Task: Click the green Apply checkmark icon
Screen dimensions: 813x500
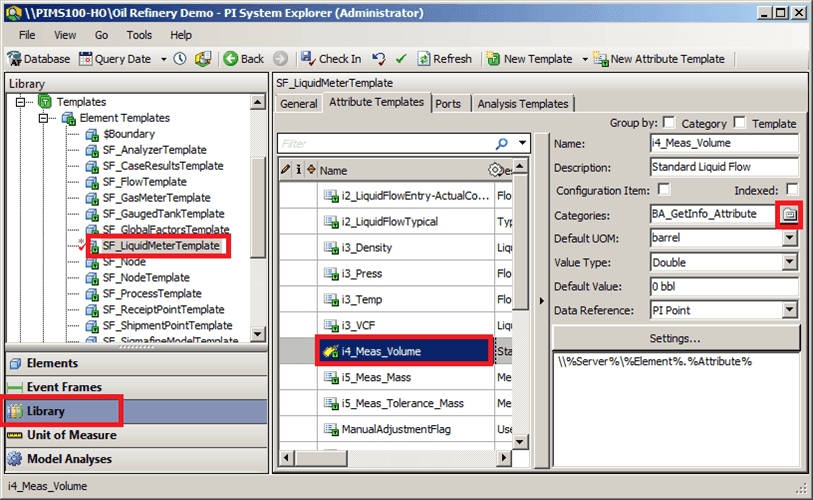Action: [x=401, y=59]
